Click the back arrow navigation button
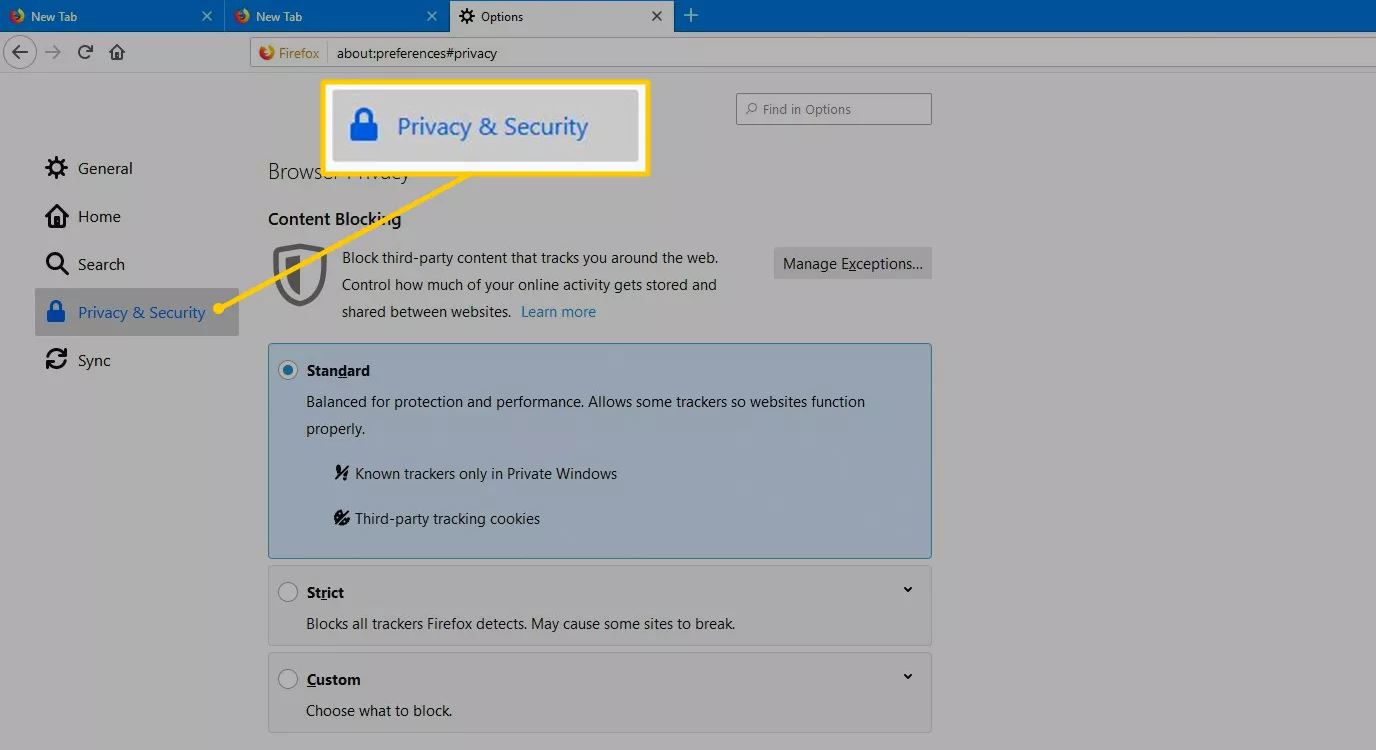The width and height of the screenshot is (1376, 750). 20,53
